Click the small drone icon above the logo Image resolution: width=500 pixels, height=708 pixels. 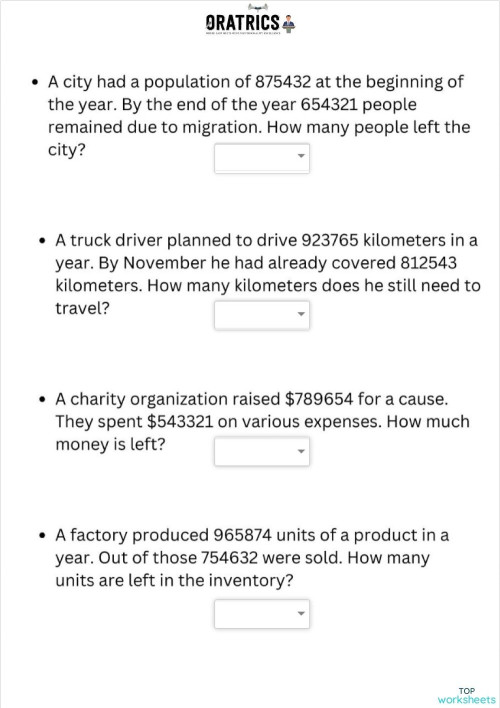pos(258,7)
